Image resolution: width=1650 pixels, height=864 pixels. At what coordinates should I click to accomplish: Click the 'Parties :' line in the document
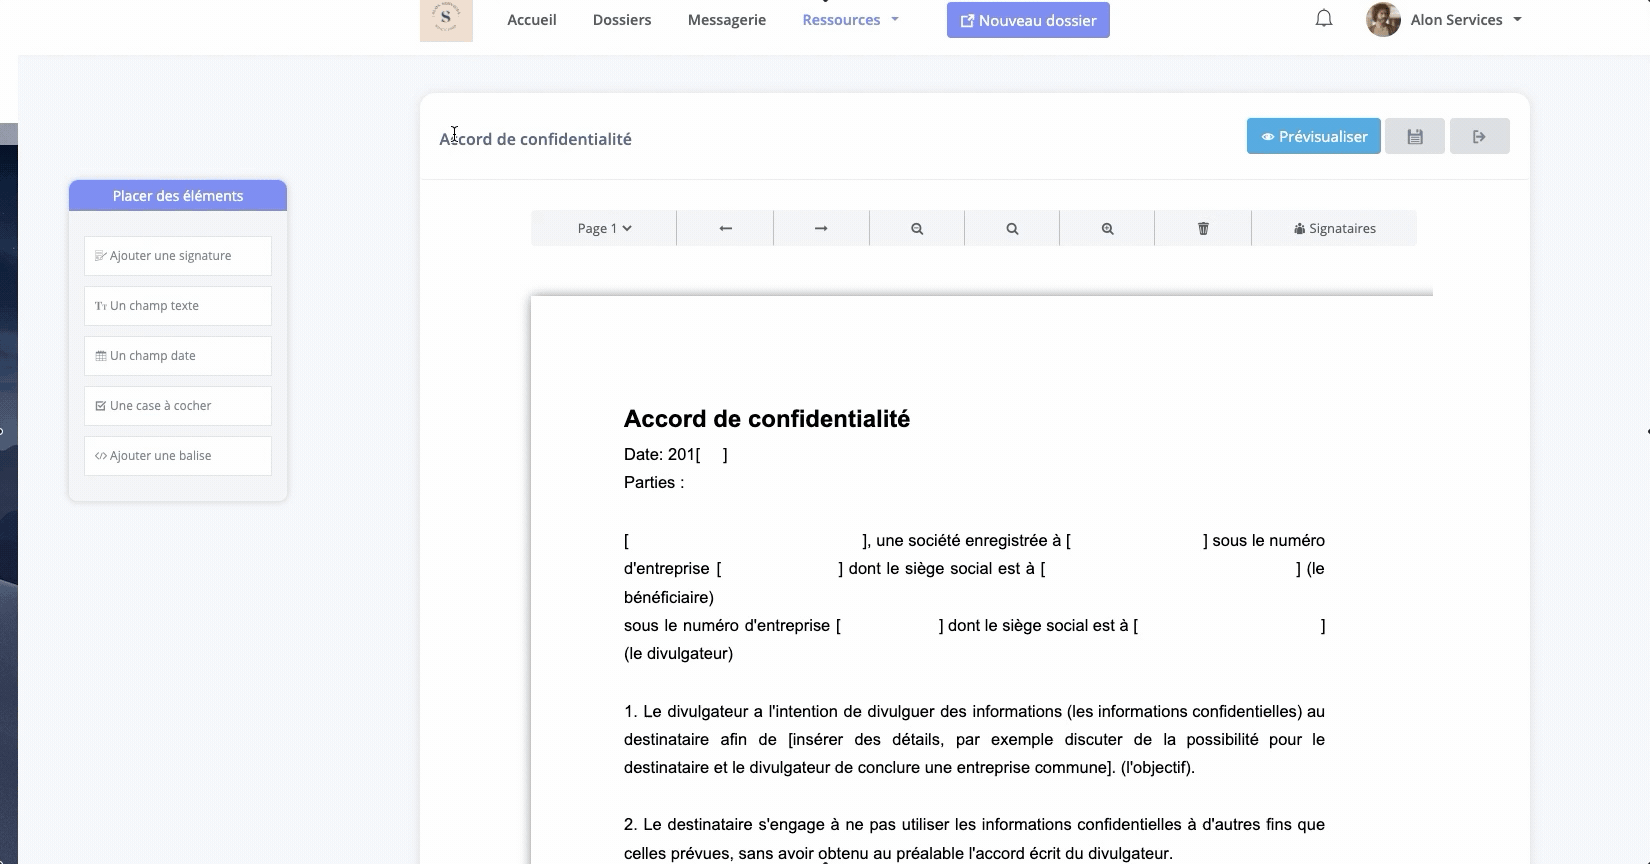click(654, 482)
